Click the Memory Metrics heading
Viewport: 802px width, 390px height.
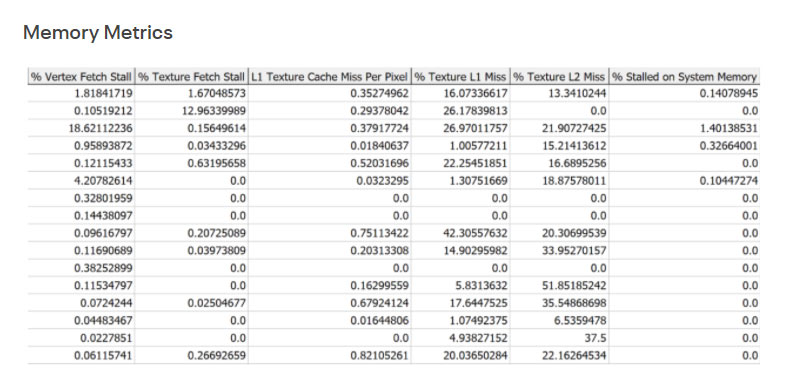pyautogui.click(x=98, y=33)
